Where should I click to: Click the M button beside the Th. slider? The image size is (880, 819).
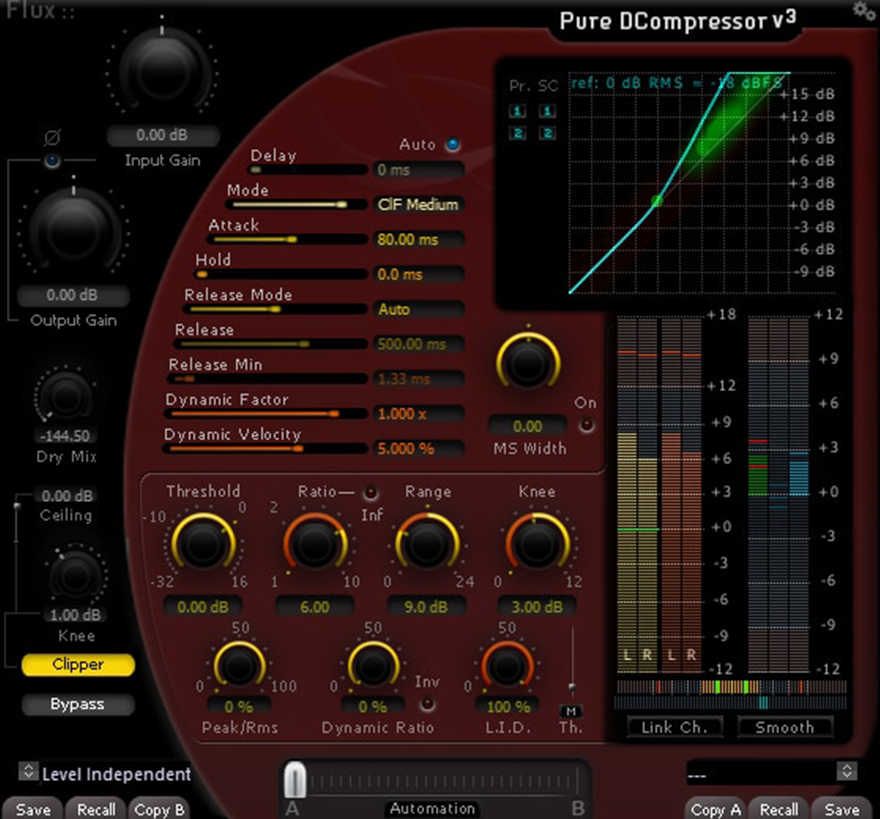click(x=572, y=711)
